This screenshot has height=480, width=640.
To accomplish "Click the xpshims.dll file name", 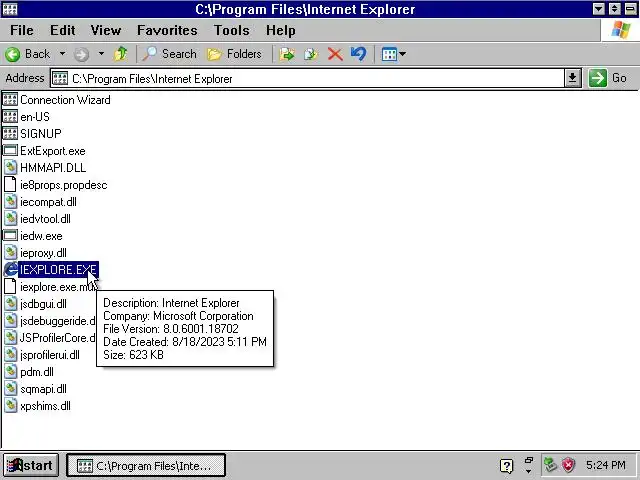I will (45, 406).
